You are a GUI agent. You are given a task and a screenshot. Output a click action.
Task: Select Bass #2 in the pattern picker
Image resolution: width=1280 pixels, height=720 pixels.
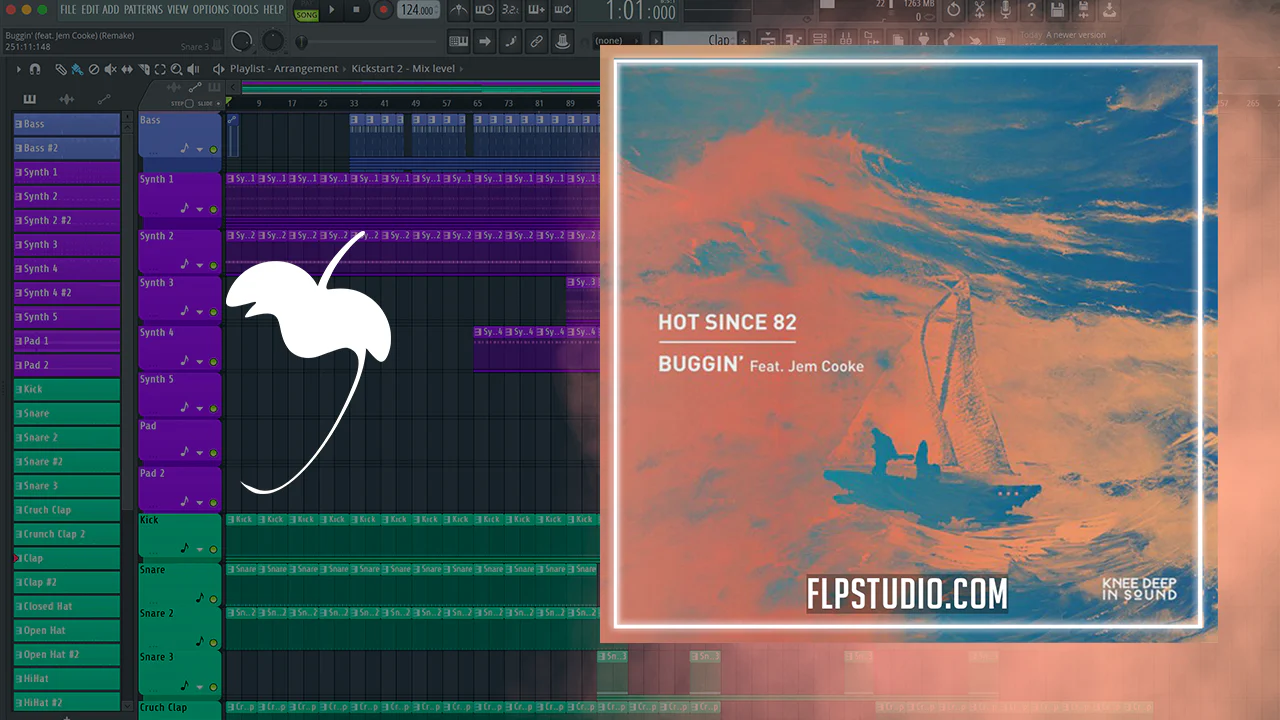pyautogui.click(x=67, y=148)
